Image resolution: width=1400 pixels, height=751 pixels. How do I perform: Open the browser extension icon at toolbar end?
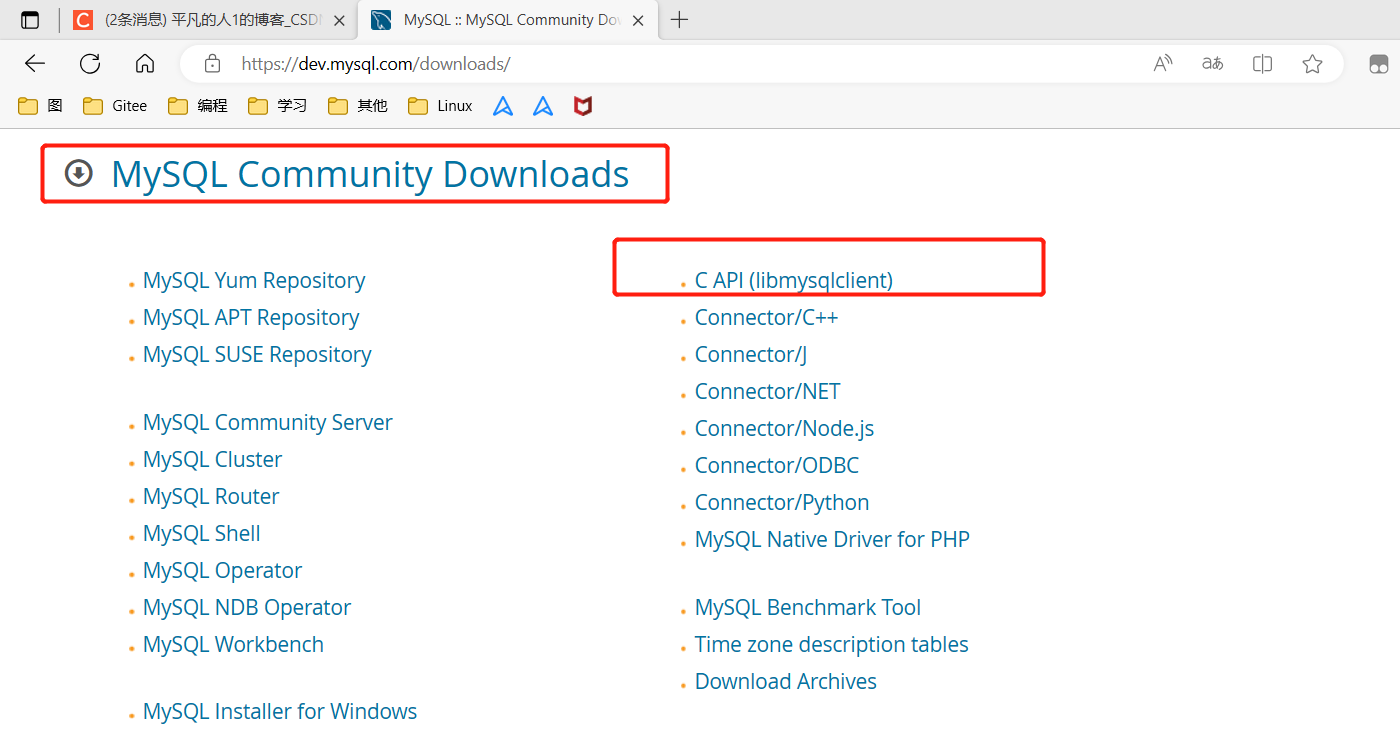pyautogui.click(x=1379, y=64)
